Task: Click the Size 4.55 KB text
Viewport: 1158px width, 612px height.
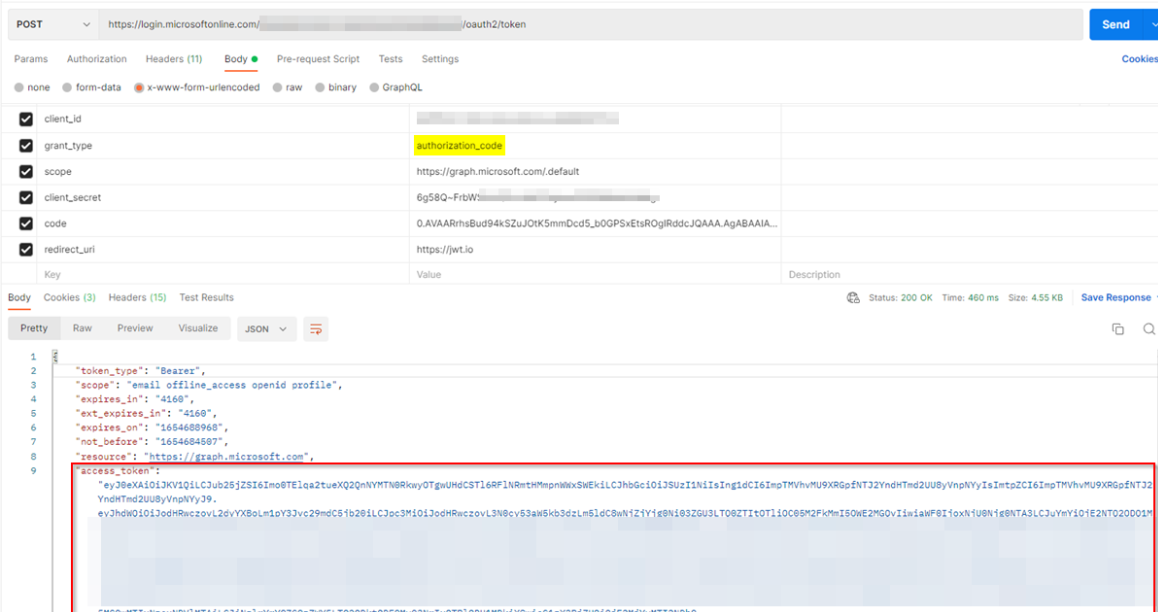Action: [1035, 298]
